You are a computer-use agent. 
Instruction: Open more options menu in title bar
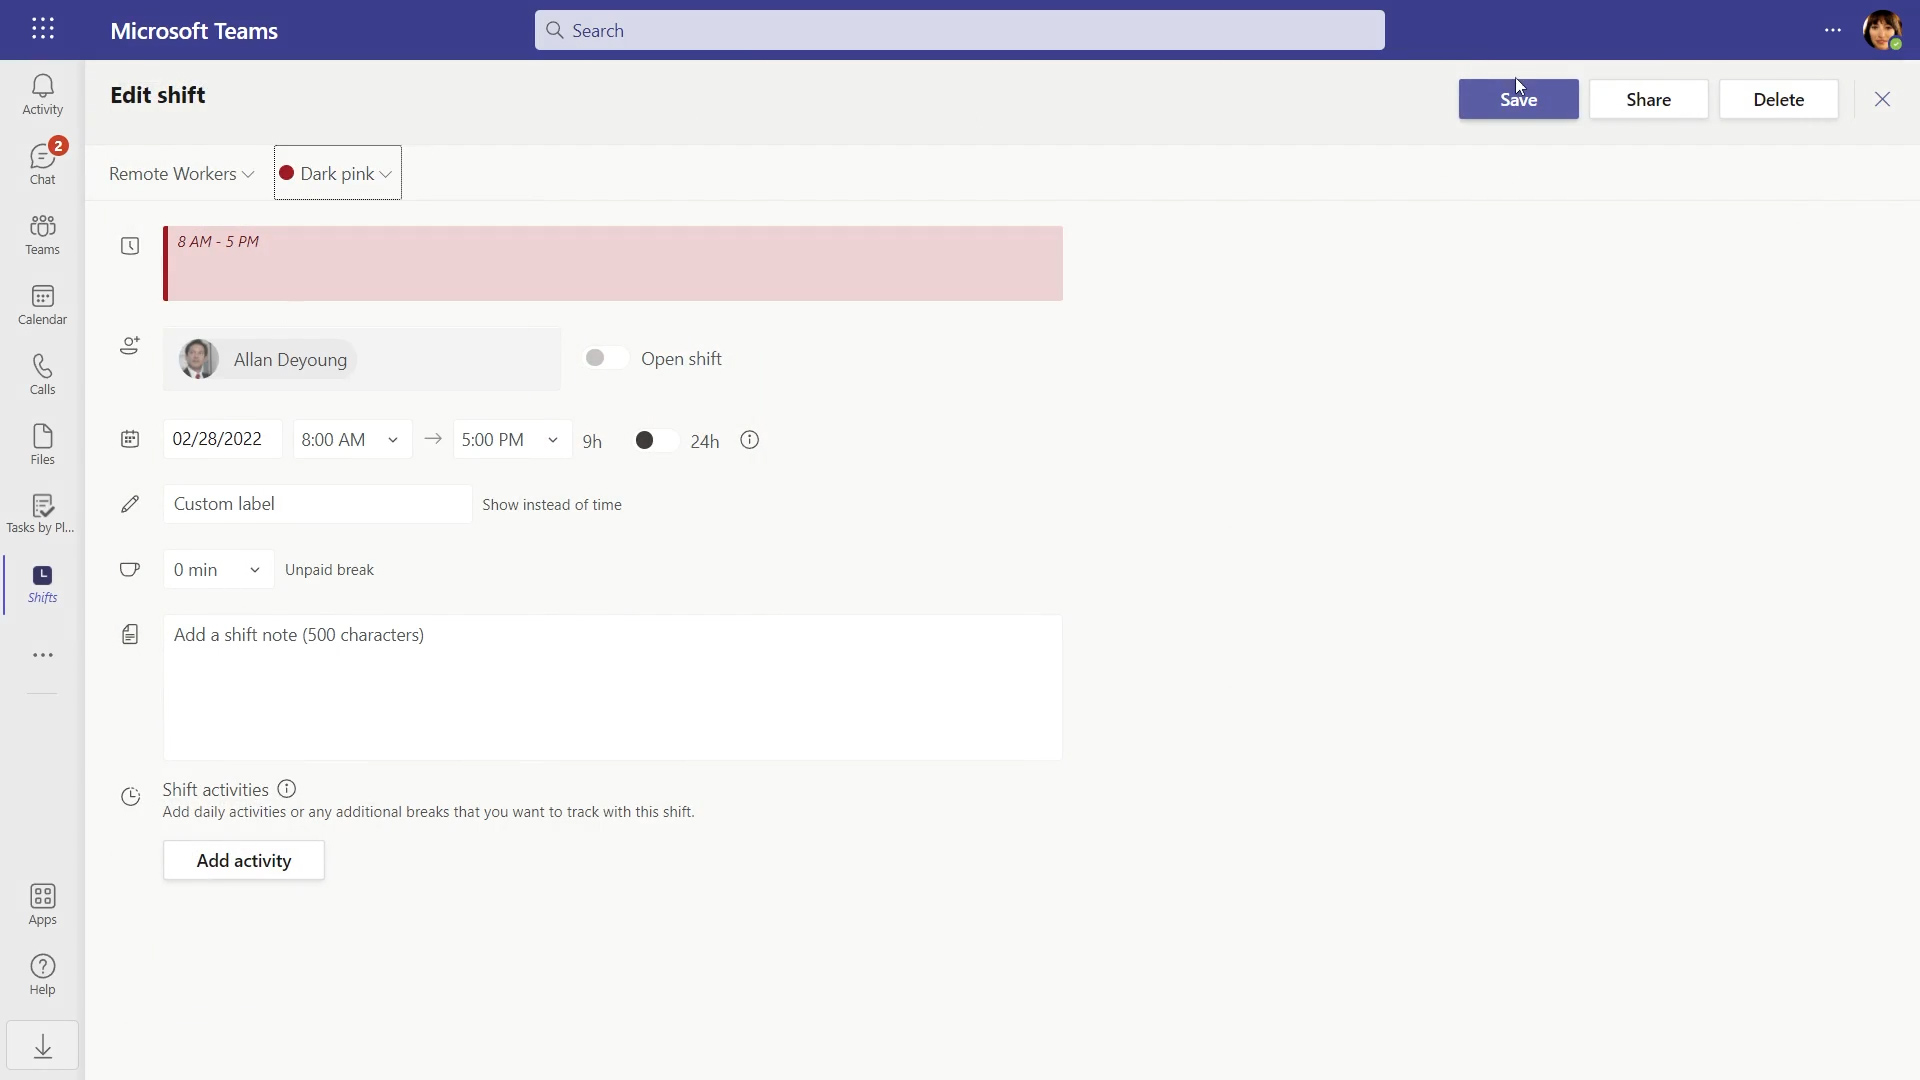click(x=1834, y=30)
